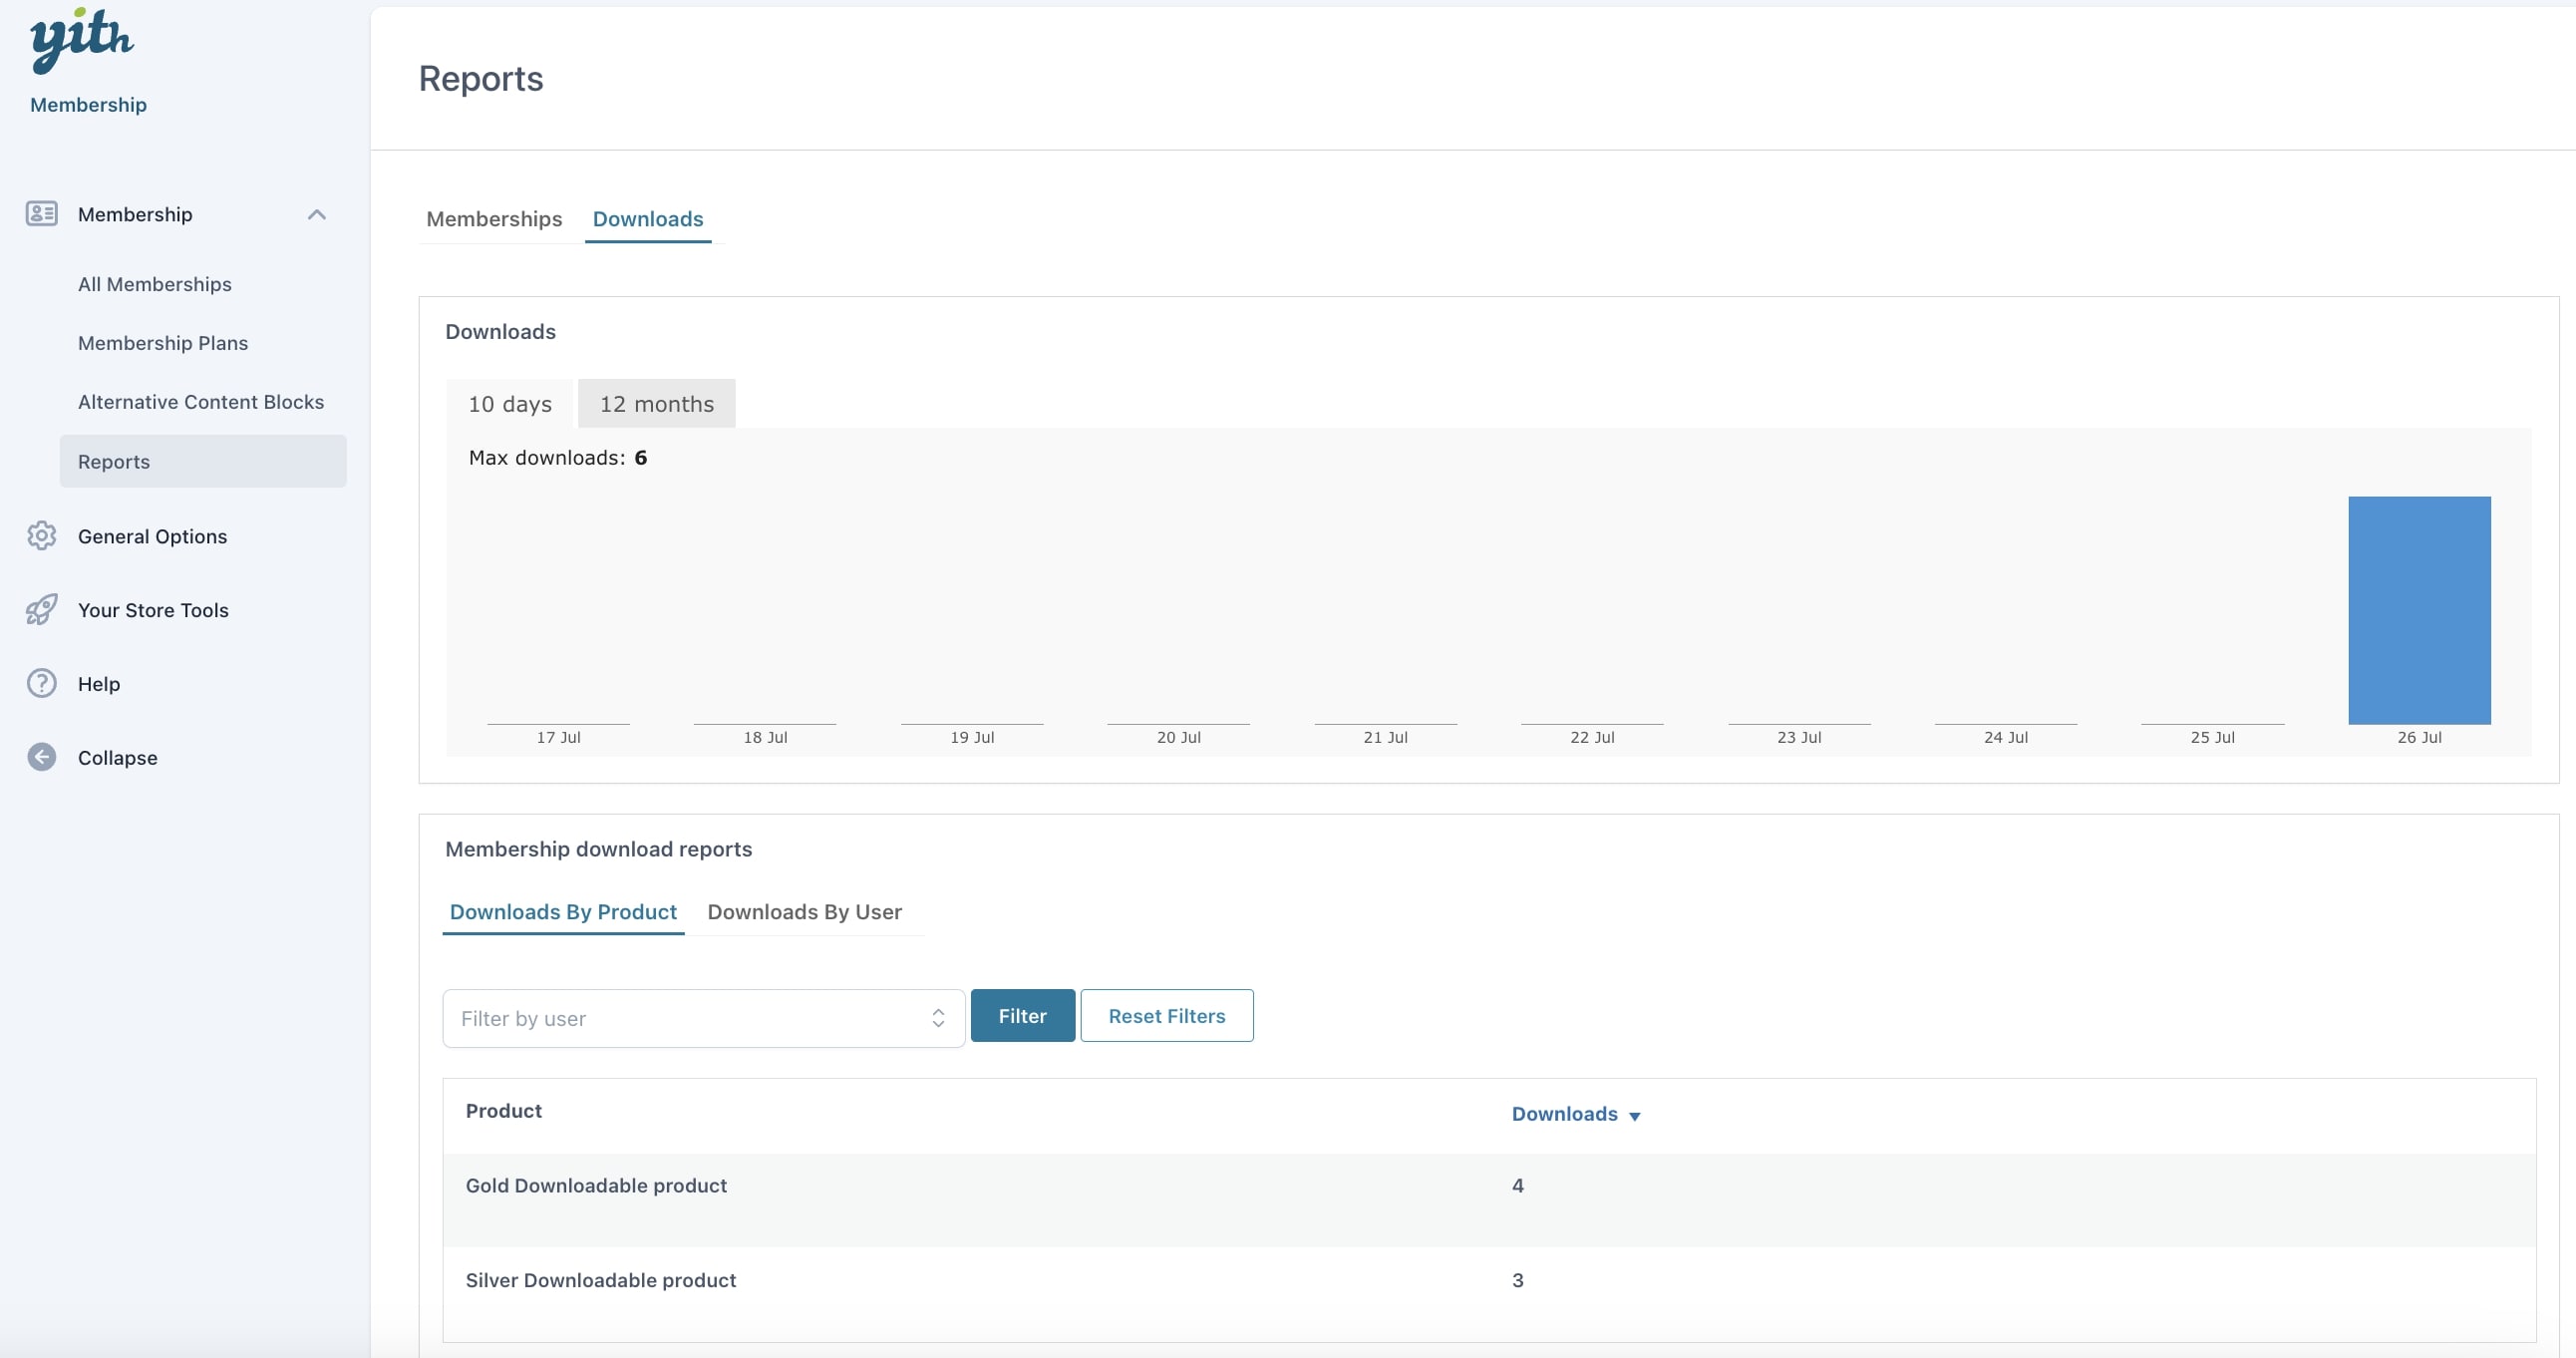Open the Filter by user dropdown
This screenshot has height=1358, width=2576.
(703, 1018)
